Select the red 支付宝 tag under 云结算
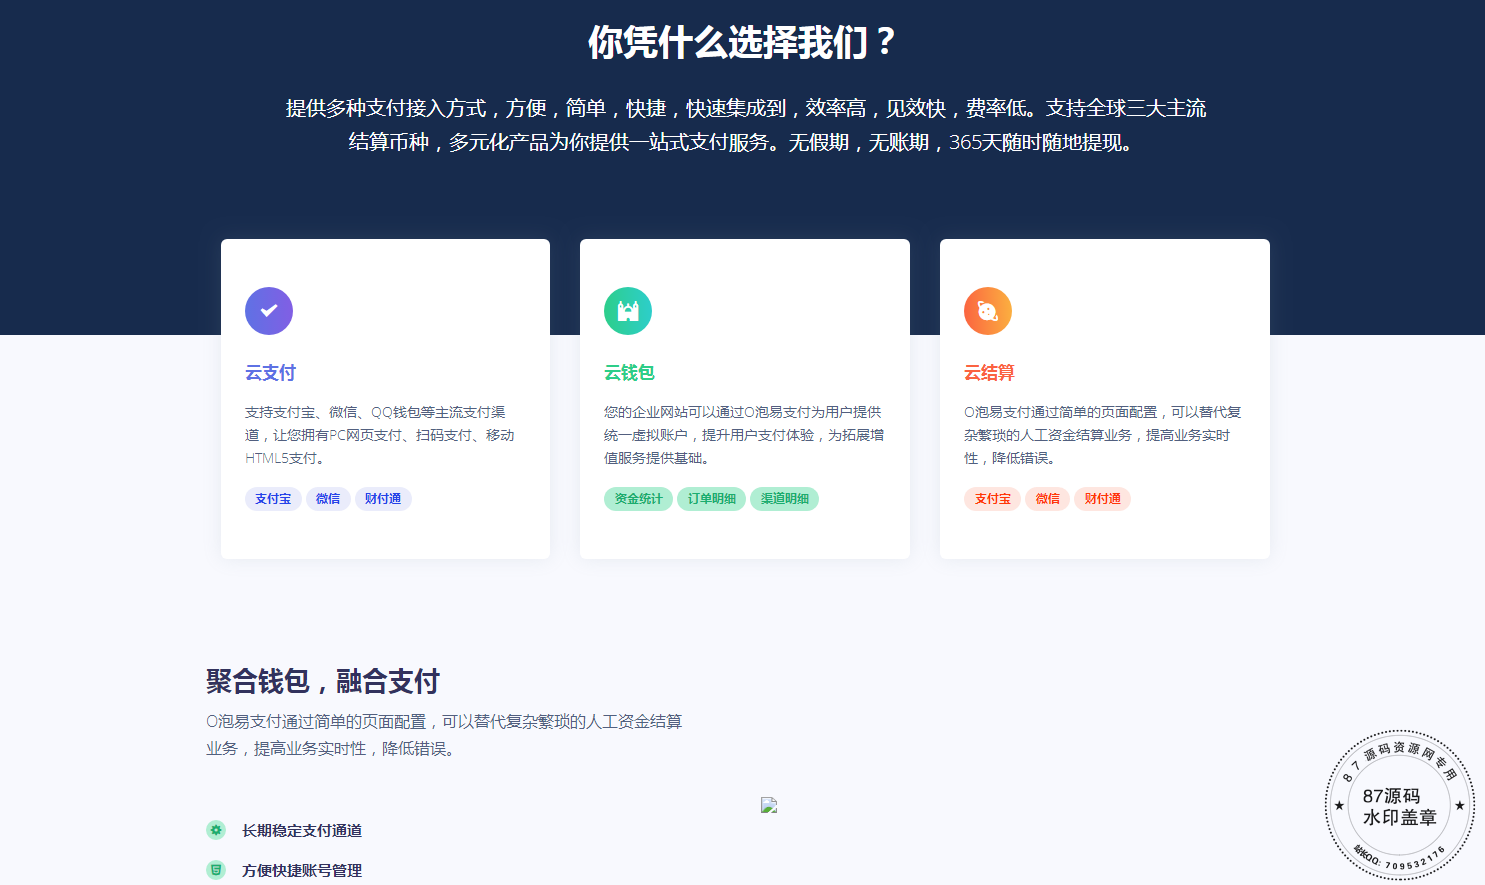1485x885 pixels. pyautogui.click(x=992, y=499)
